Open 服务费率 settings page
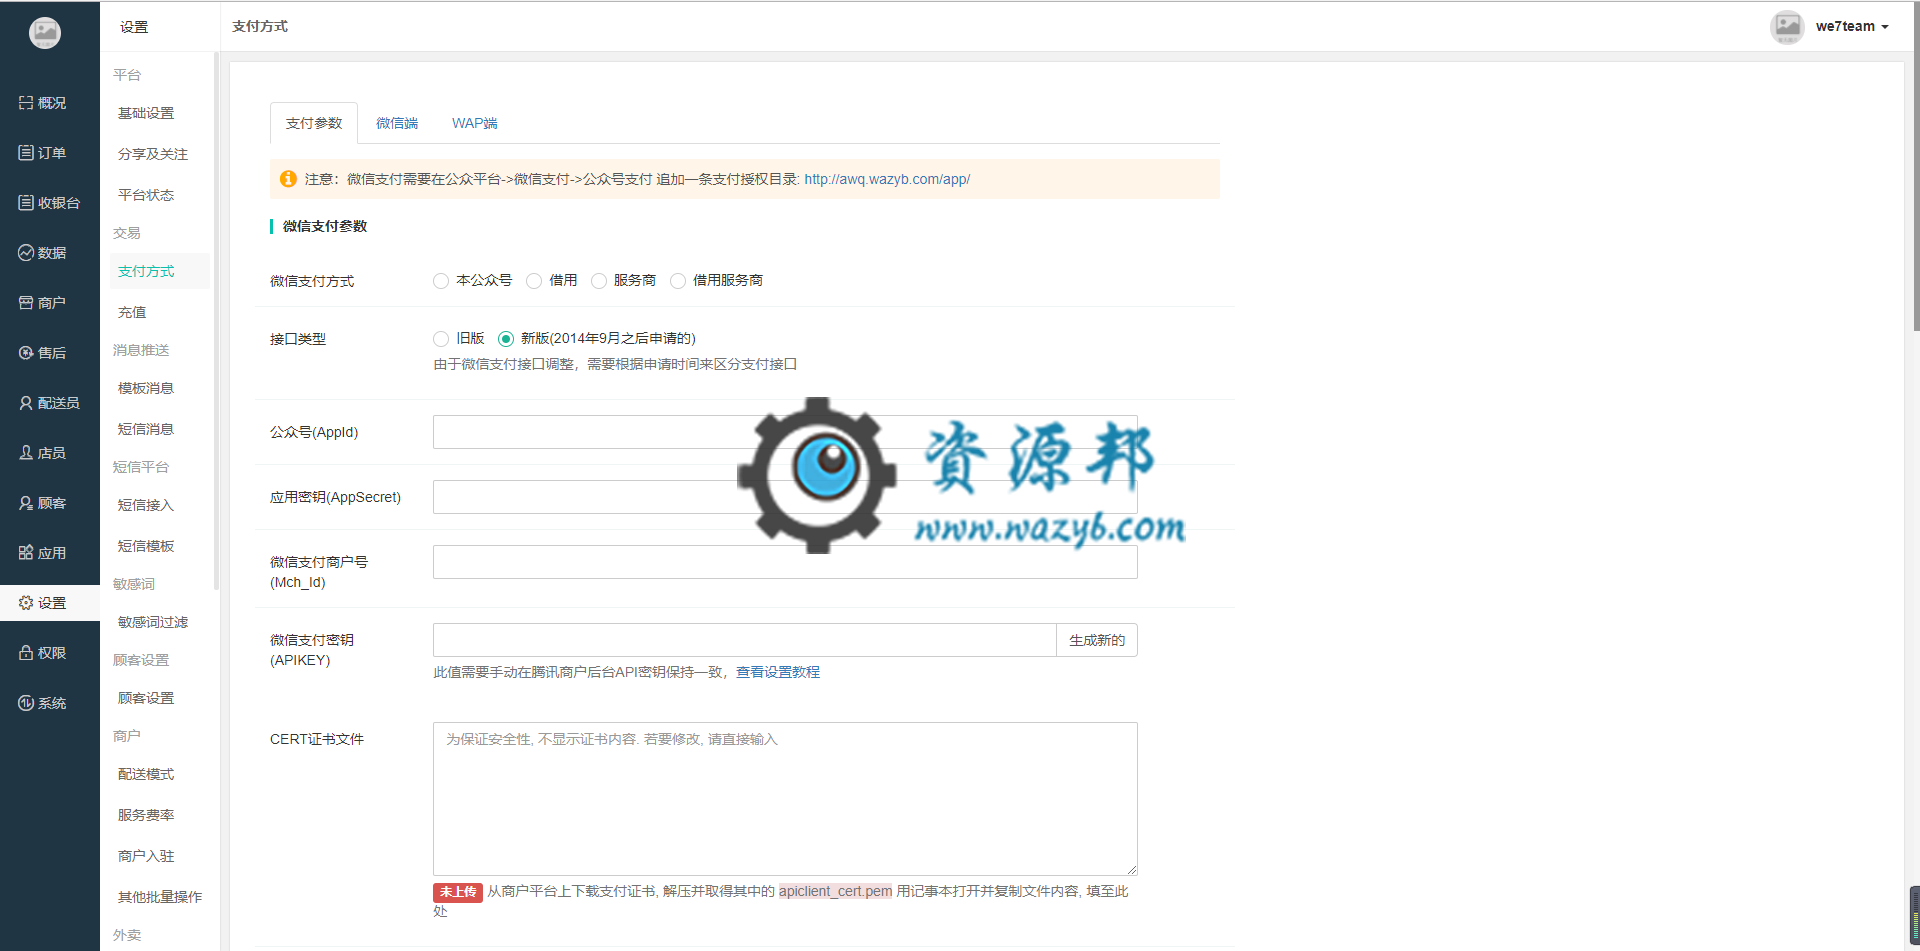 (146, 815)
